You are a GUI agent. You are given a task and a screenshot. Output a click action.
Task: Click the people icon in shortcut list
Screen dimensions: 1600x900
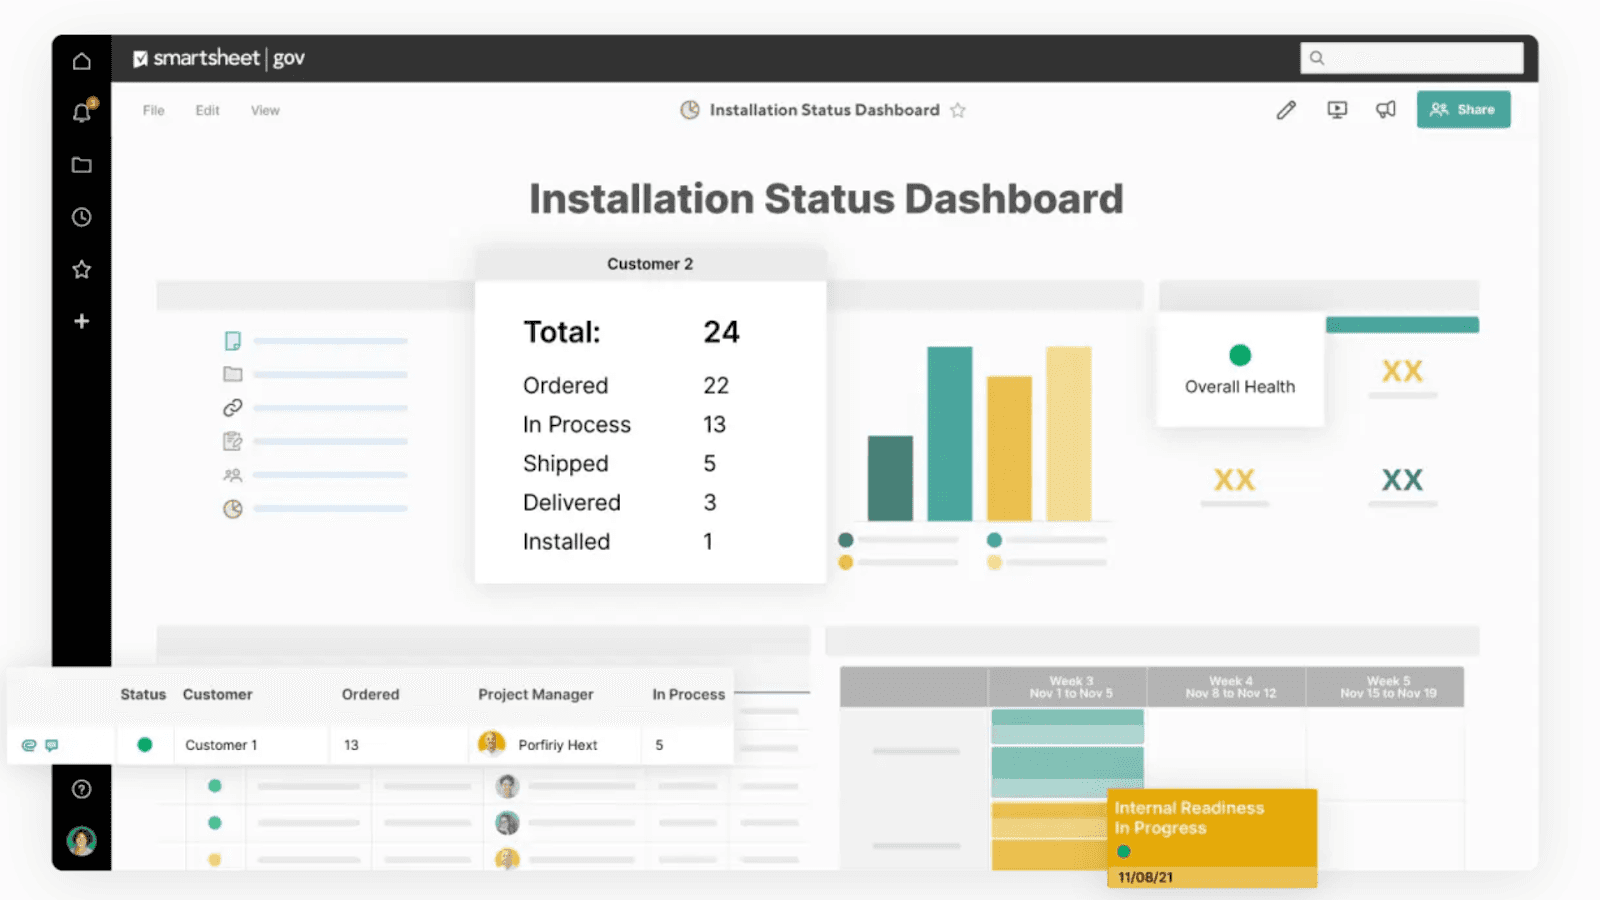click(233, 475)
